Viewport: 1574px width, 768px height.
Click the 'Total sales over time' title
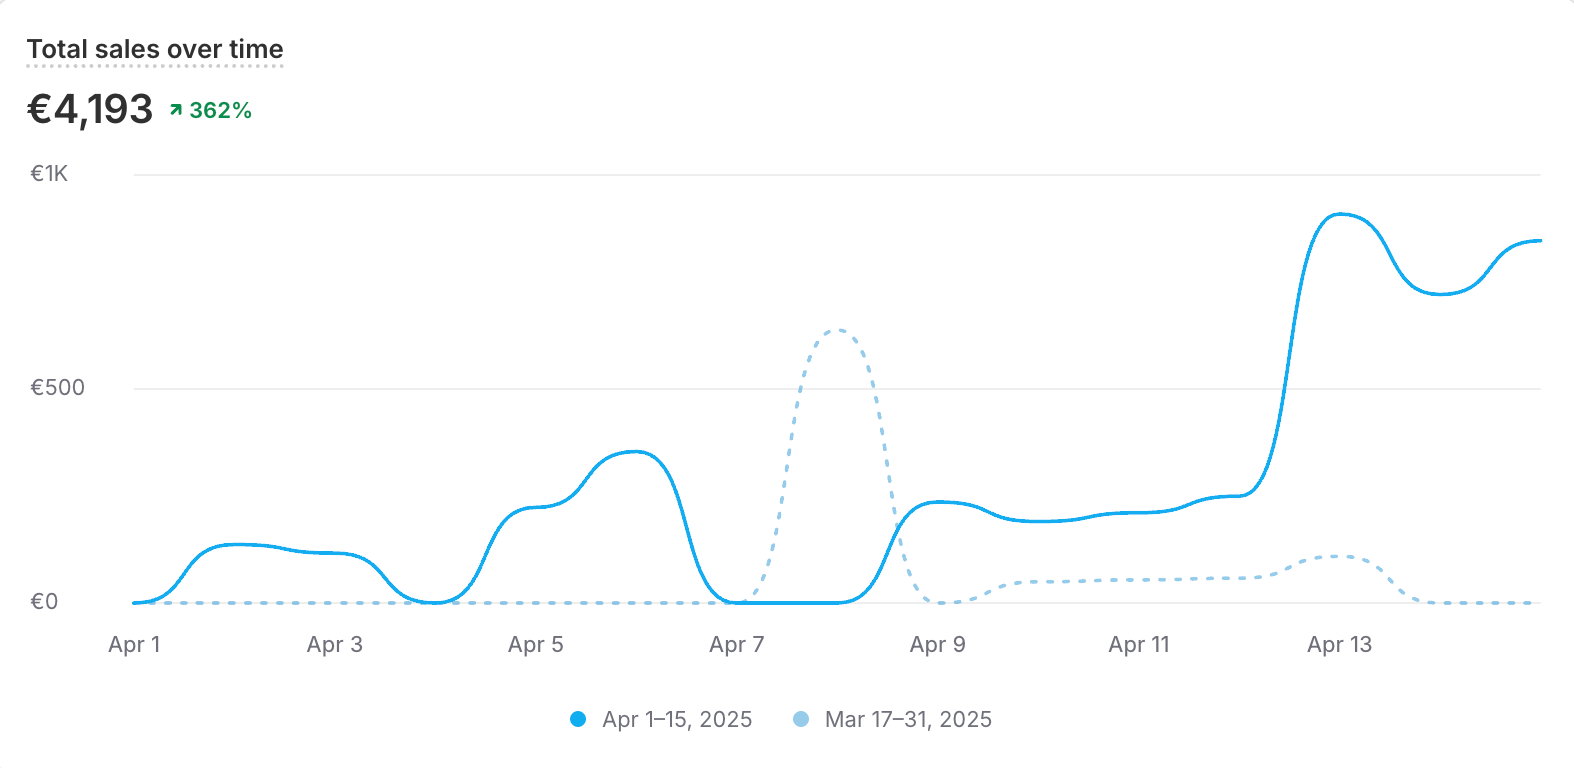coord(155,49)
